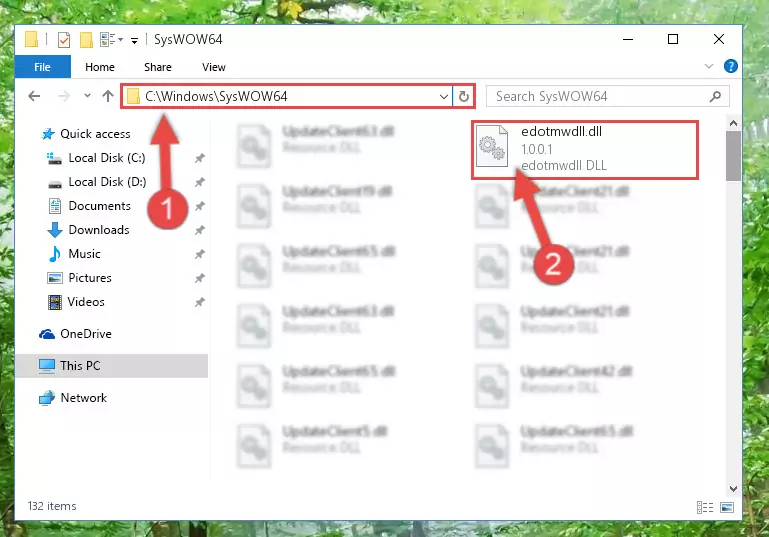
Task: Select This PC in navigation pane
Action: coord(111,366)
